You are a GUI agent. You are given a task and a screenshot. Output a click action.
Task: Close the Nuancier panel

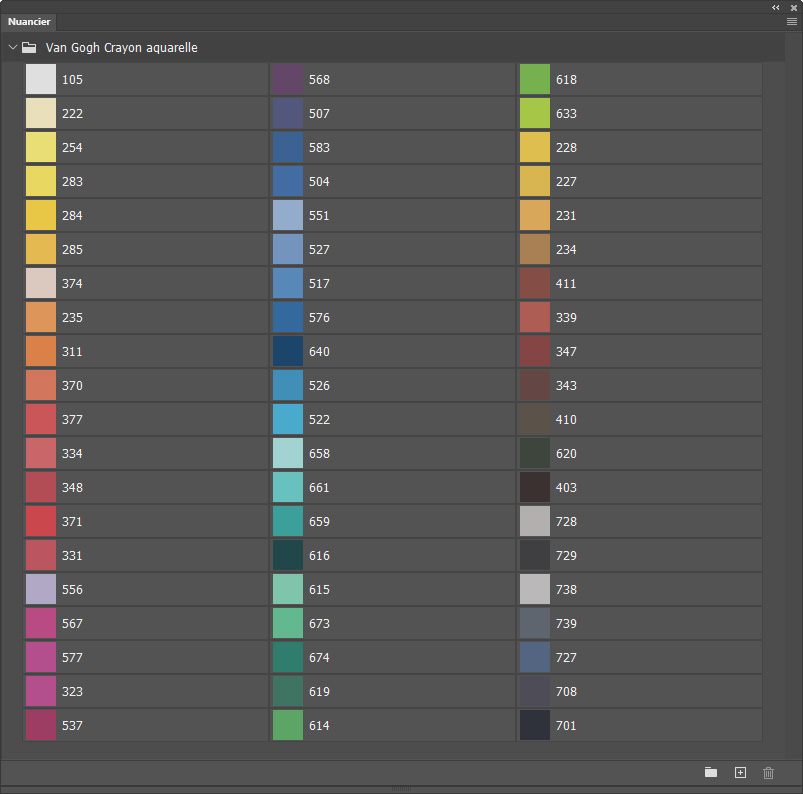794,8
